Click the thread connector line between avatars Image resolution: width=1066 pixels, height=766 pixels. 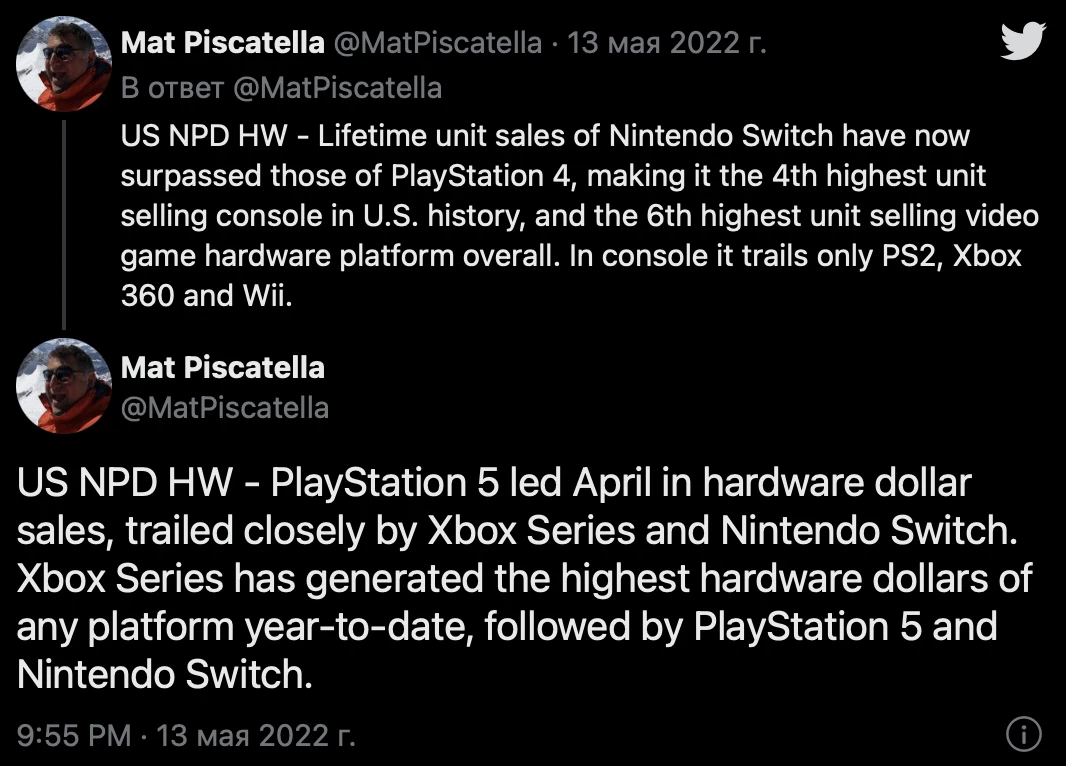64,224
